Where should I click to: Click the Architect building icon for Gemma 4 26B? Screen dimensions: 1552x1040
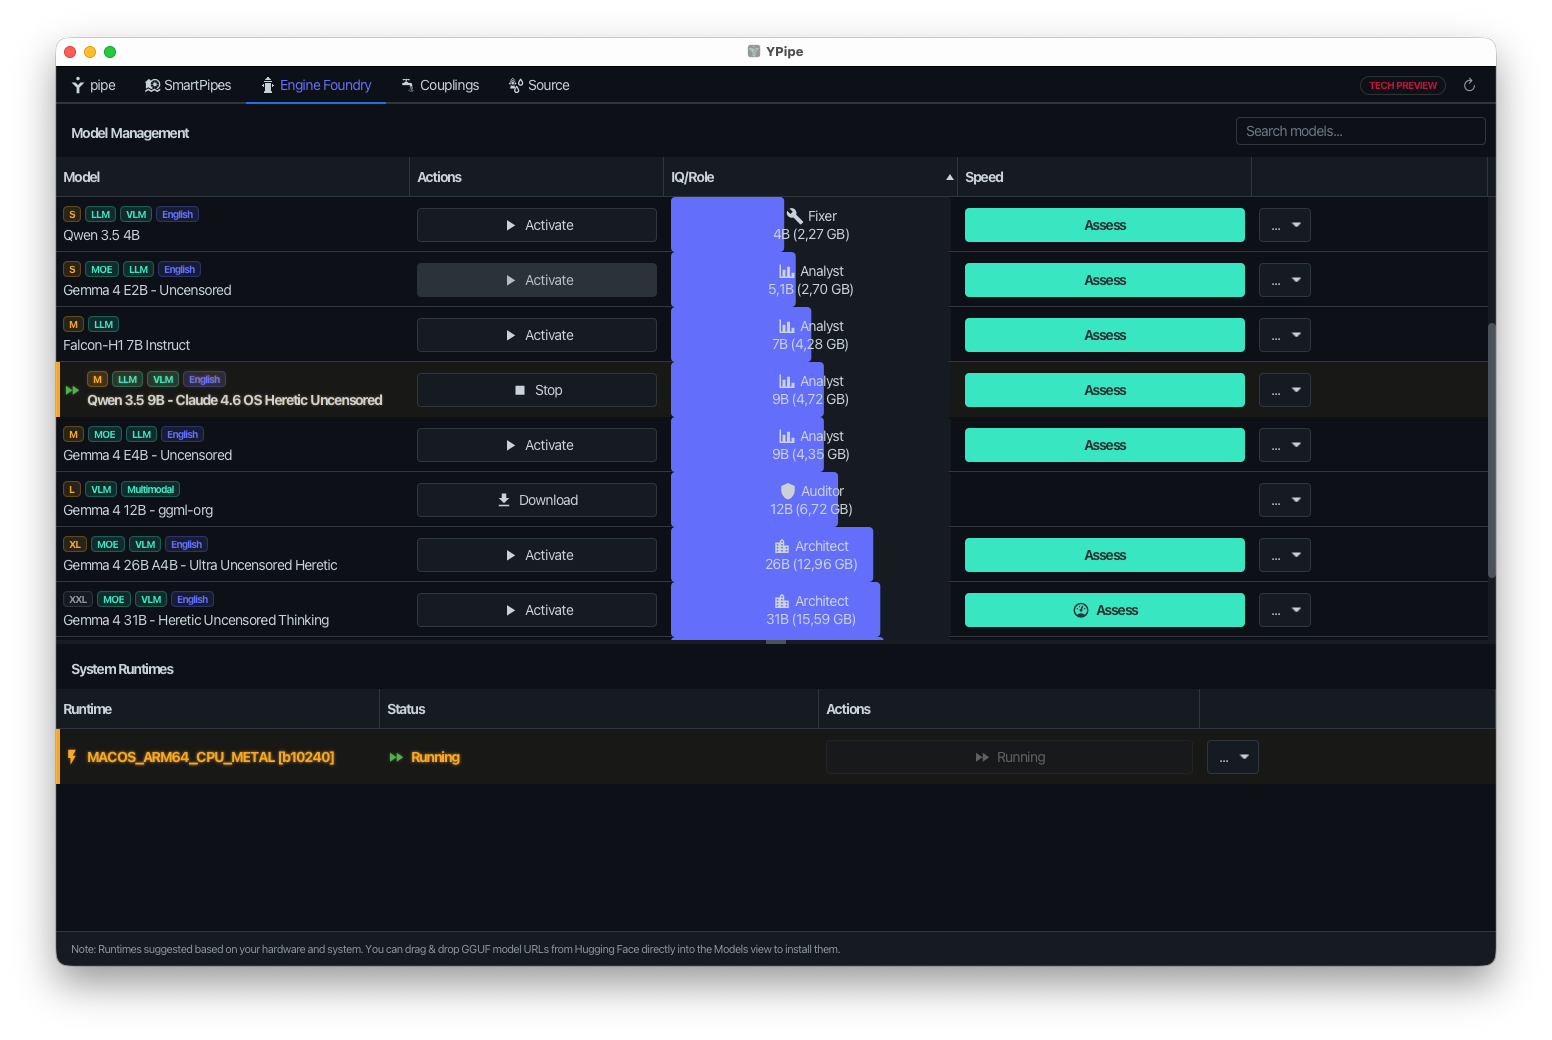782,546
